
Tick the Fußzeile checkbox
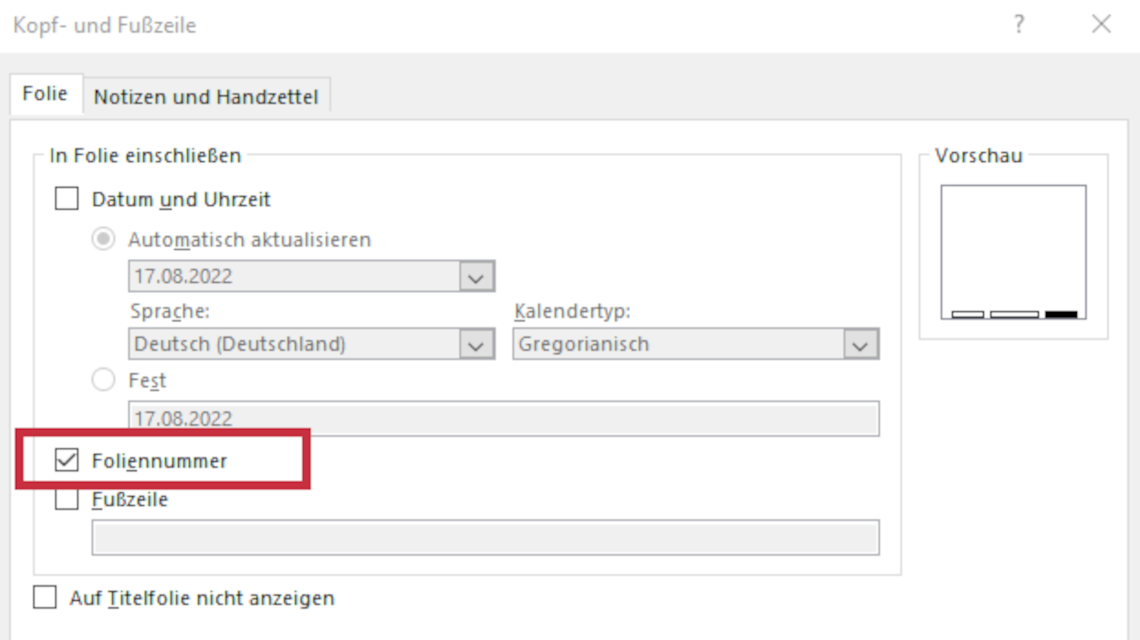[x=67, y=499]
